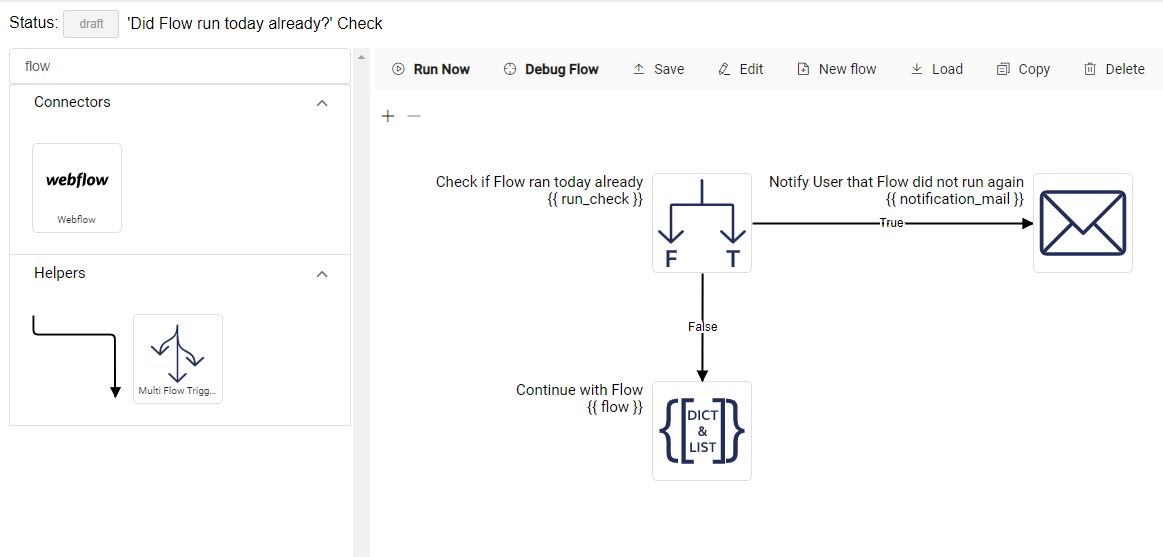Collapse the Connectors section
Screen dimensions: 1163x557
tap(322, 103)
